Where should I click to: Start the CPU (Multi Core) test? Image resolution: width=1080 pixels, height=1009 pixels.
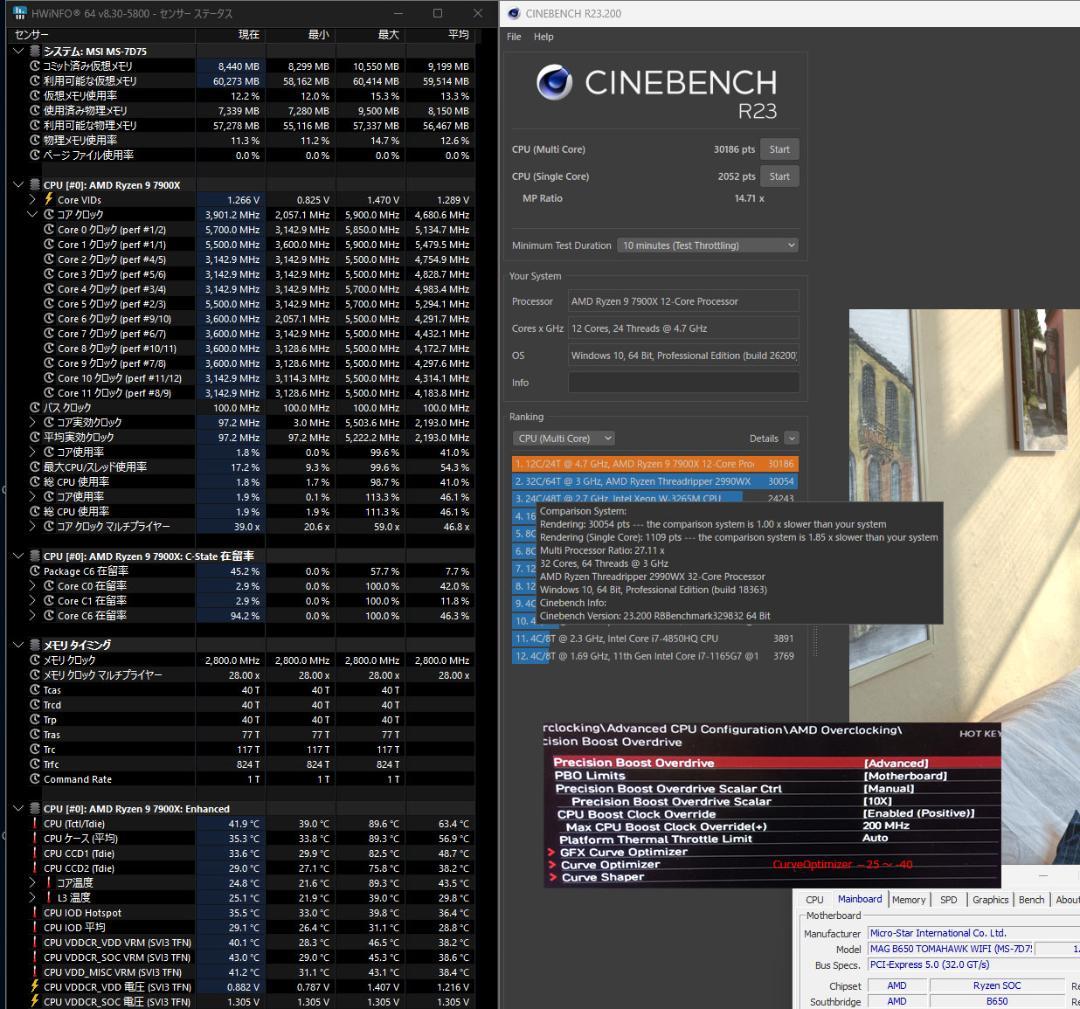780,149
